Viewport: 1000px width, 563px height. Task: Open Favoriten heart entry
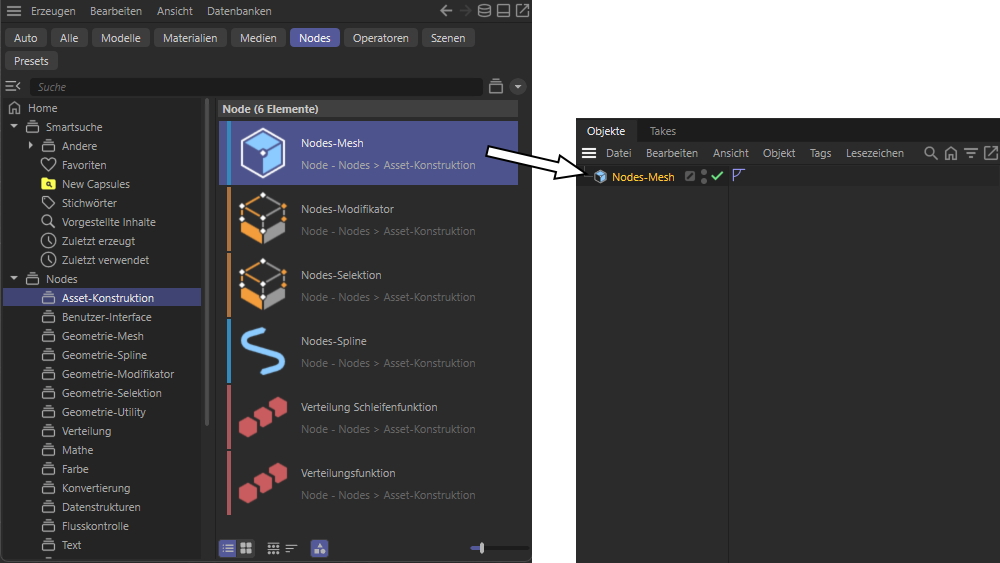coord(84,165)
